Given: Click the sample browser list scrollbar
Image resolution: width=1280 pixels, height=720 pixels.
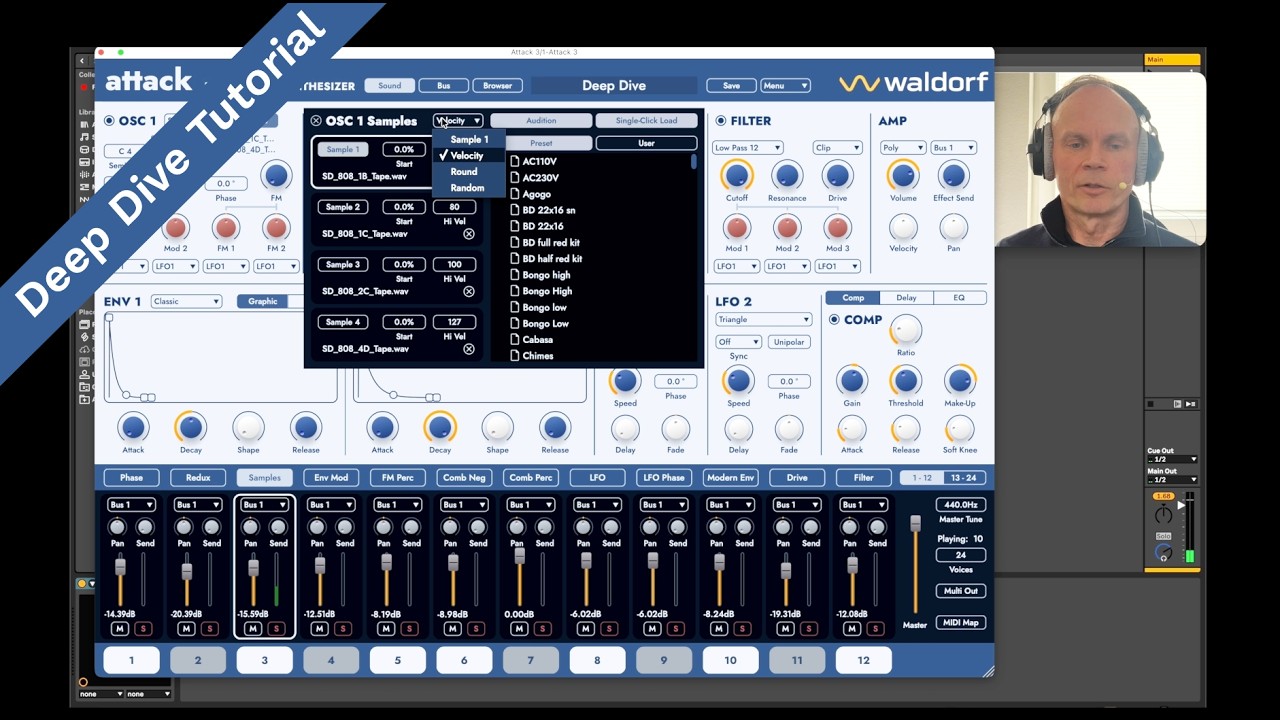Looking at the screenshot, I should pyautogui.click(x=694, y=163).
